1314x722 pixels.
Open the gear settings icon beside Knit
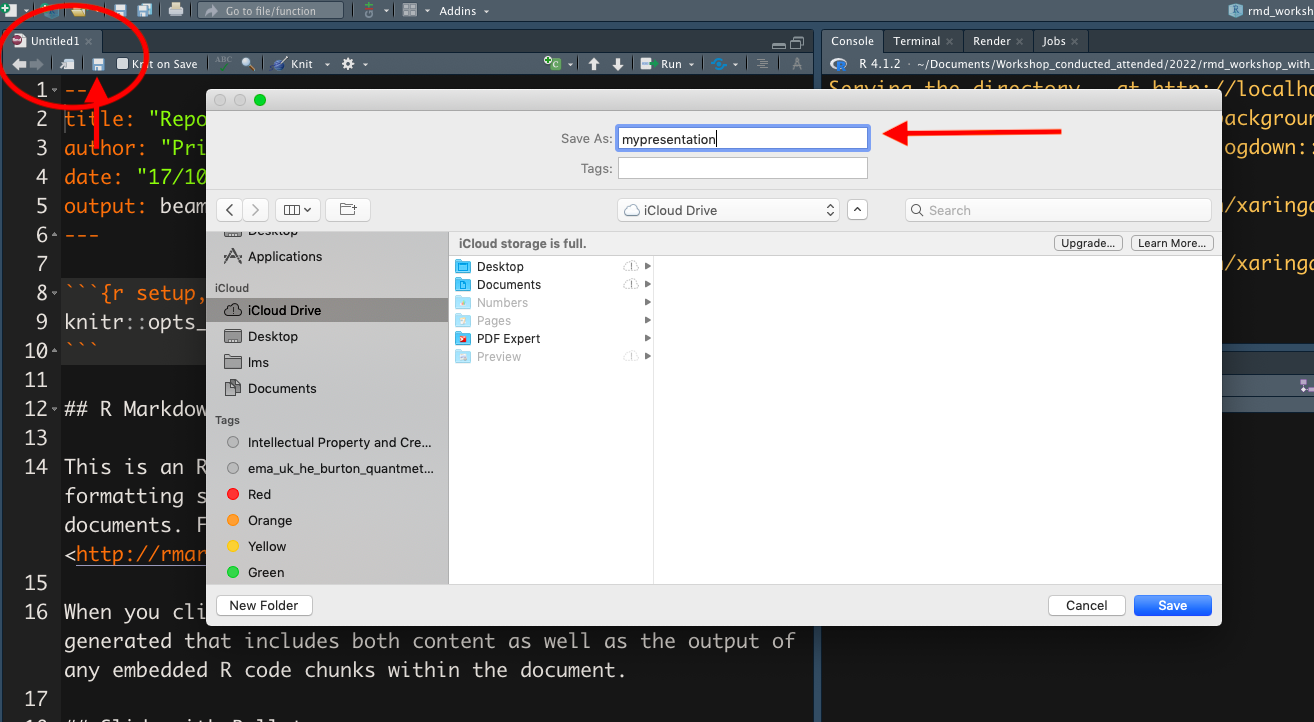tap(348, 64)
